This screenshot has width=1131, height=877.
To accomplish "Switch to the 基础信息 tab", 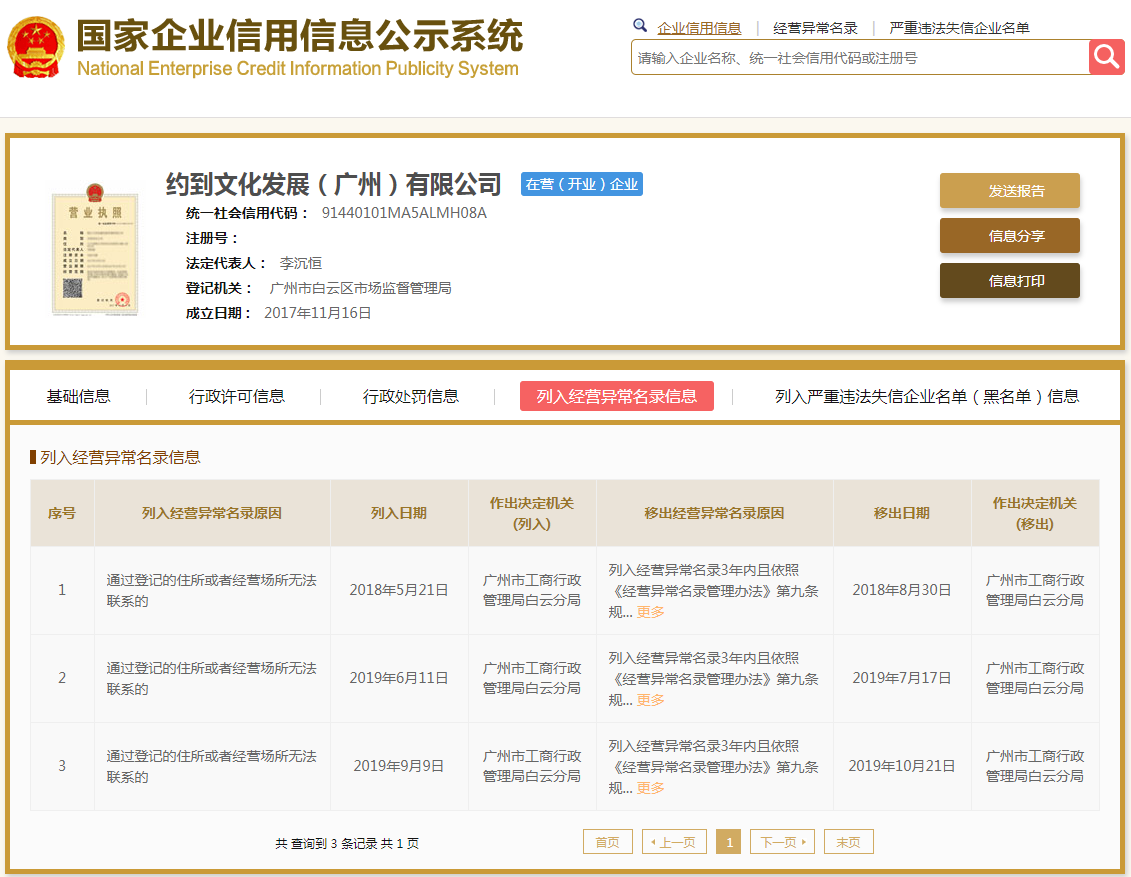I will pos(78,396).
